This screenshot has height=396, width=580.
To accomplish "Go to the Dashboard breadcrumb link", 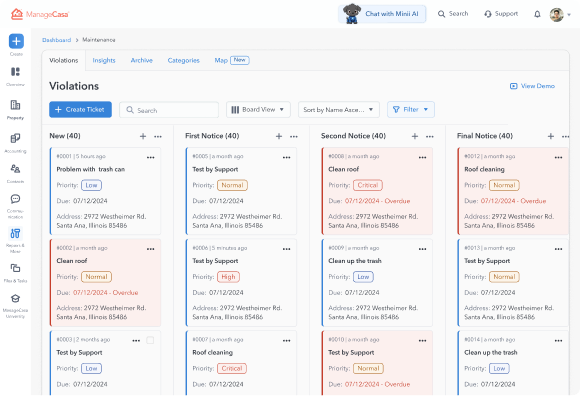I will click(57, 40).
